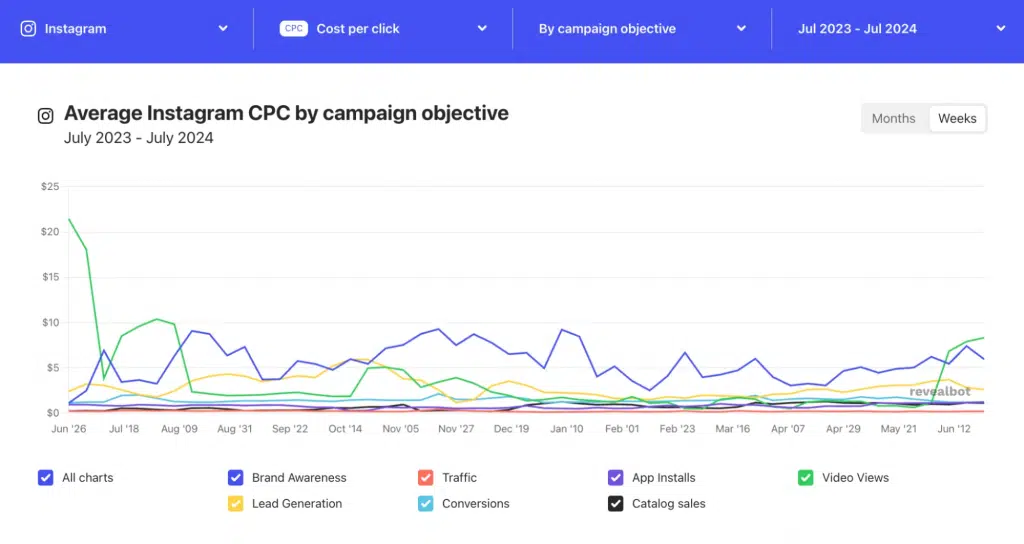Click the CPC badge icon
This screenshot has width=1024, height=544.
(294, 29)
